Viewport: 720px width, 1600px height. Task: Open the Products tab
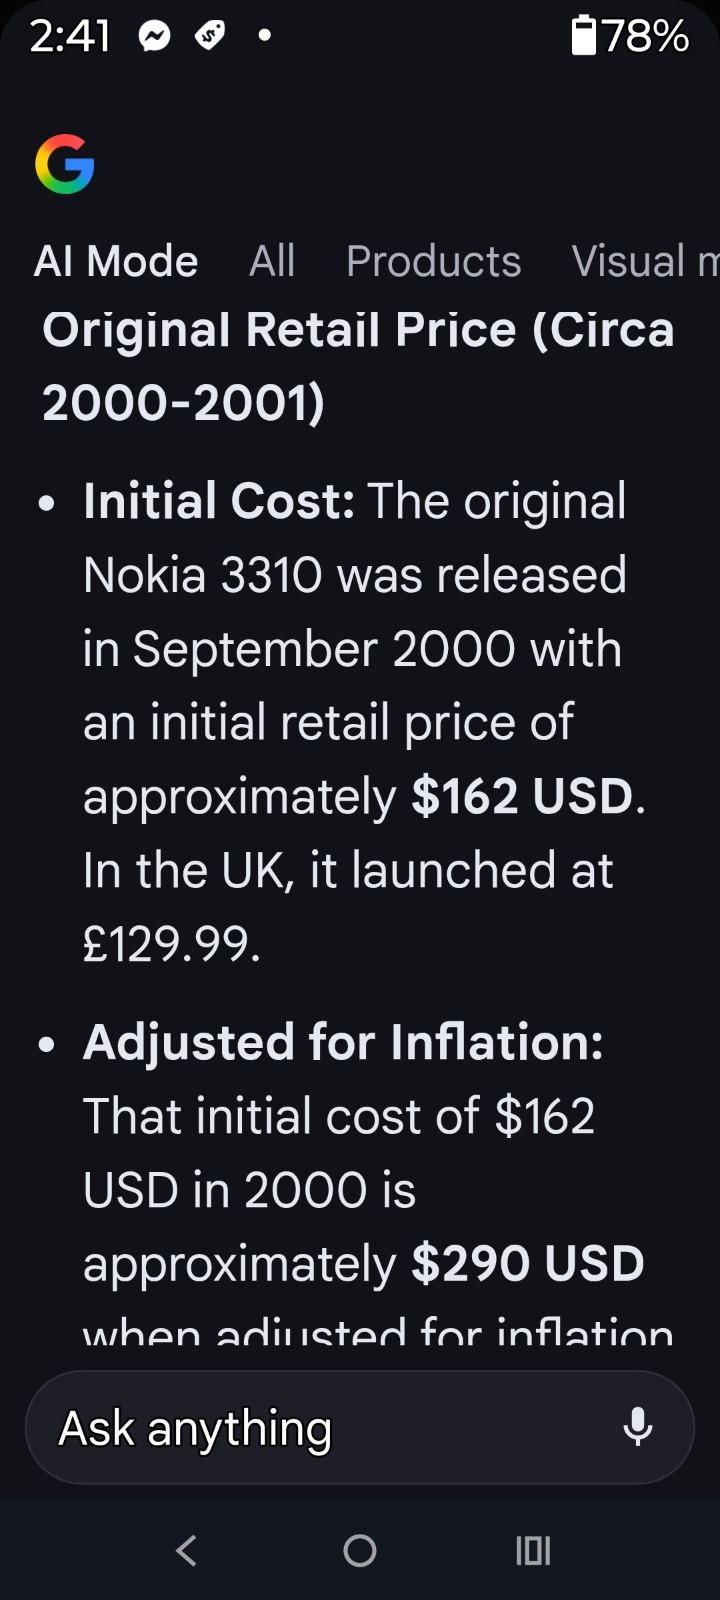tap(433, 262)
